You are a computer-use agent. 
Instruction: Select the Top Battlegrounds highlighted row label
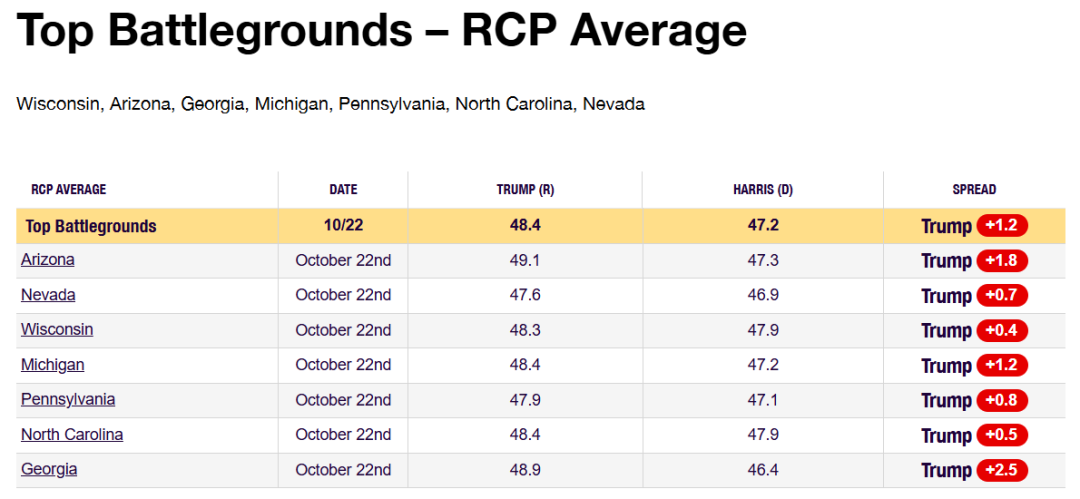point(93,226)
